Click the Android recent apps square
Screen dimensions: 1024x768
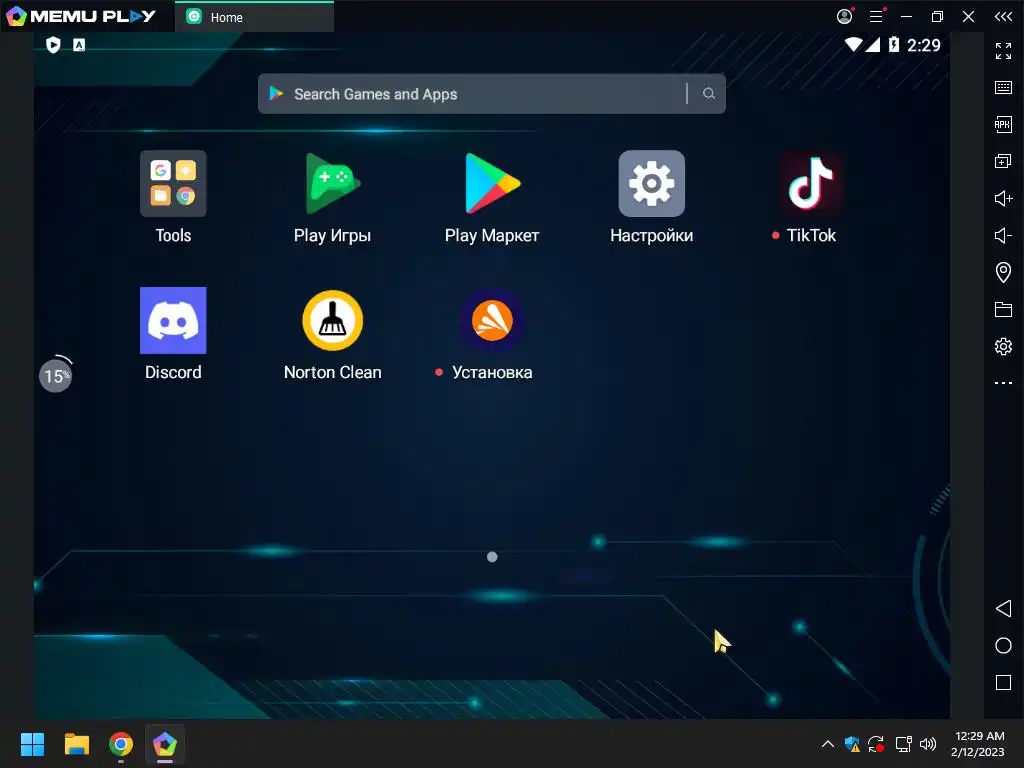(x=1003, y=682)
